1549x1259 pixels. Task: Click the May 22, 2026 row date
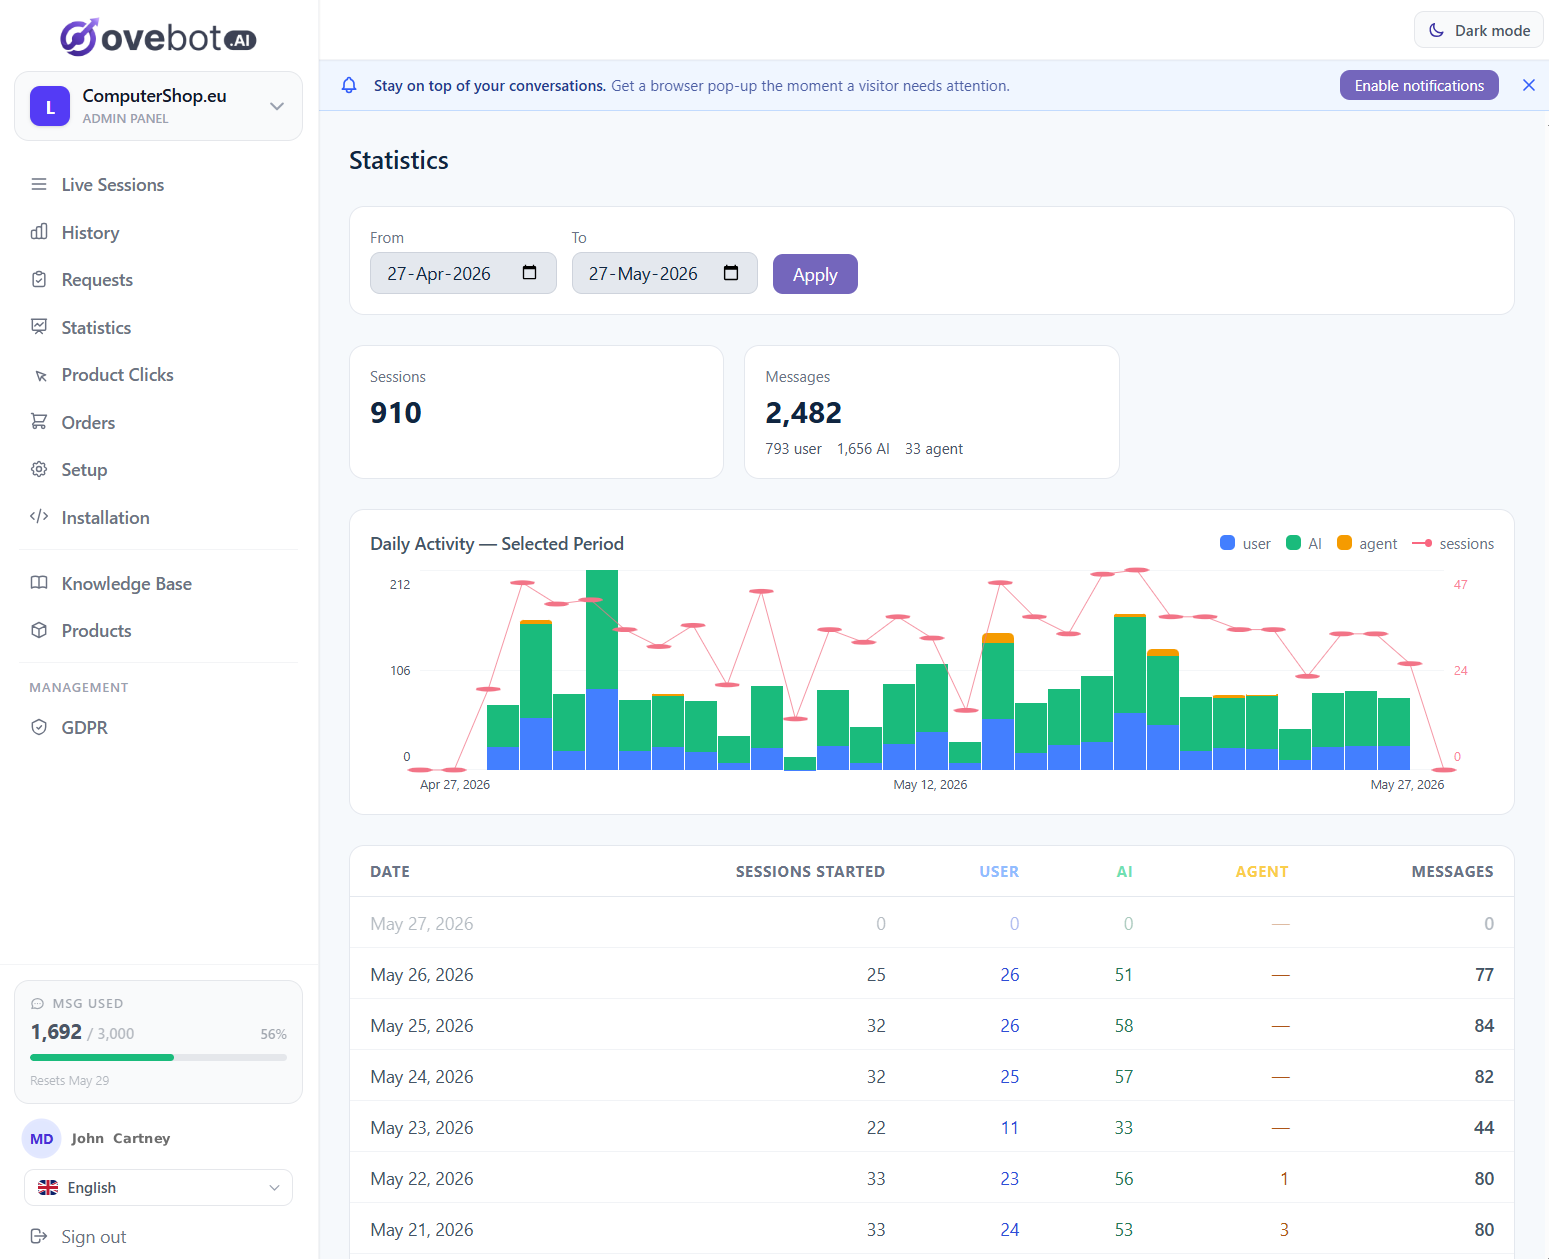tap(422, 1178)
